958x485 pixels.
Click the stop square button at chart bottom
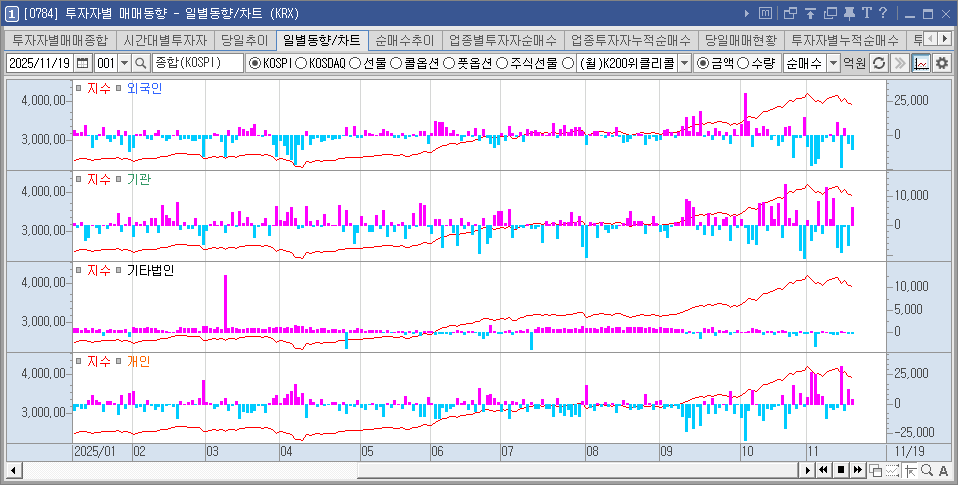(841, 470)
